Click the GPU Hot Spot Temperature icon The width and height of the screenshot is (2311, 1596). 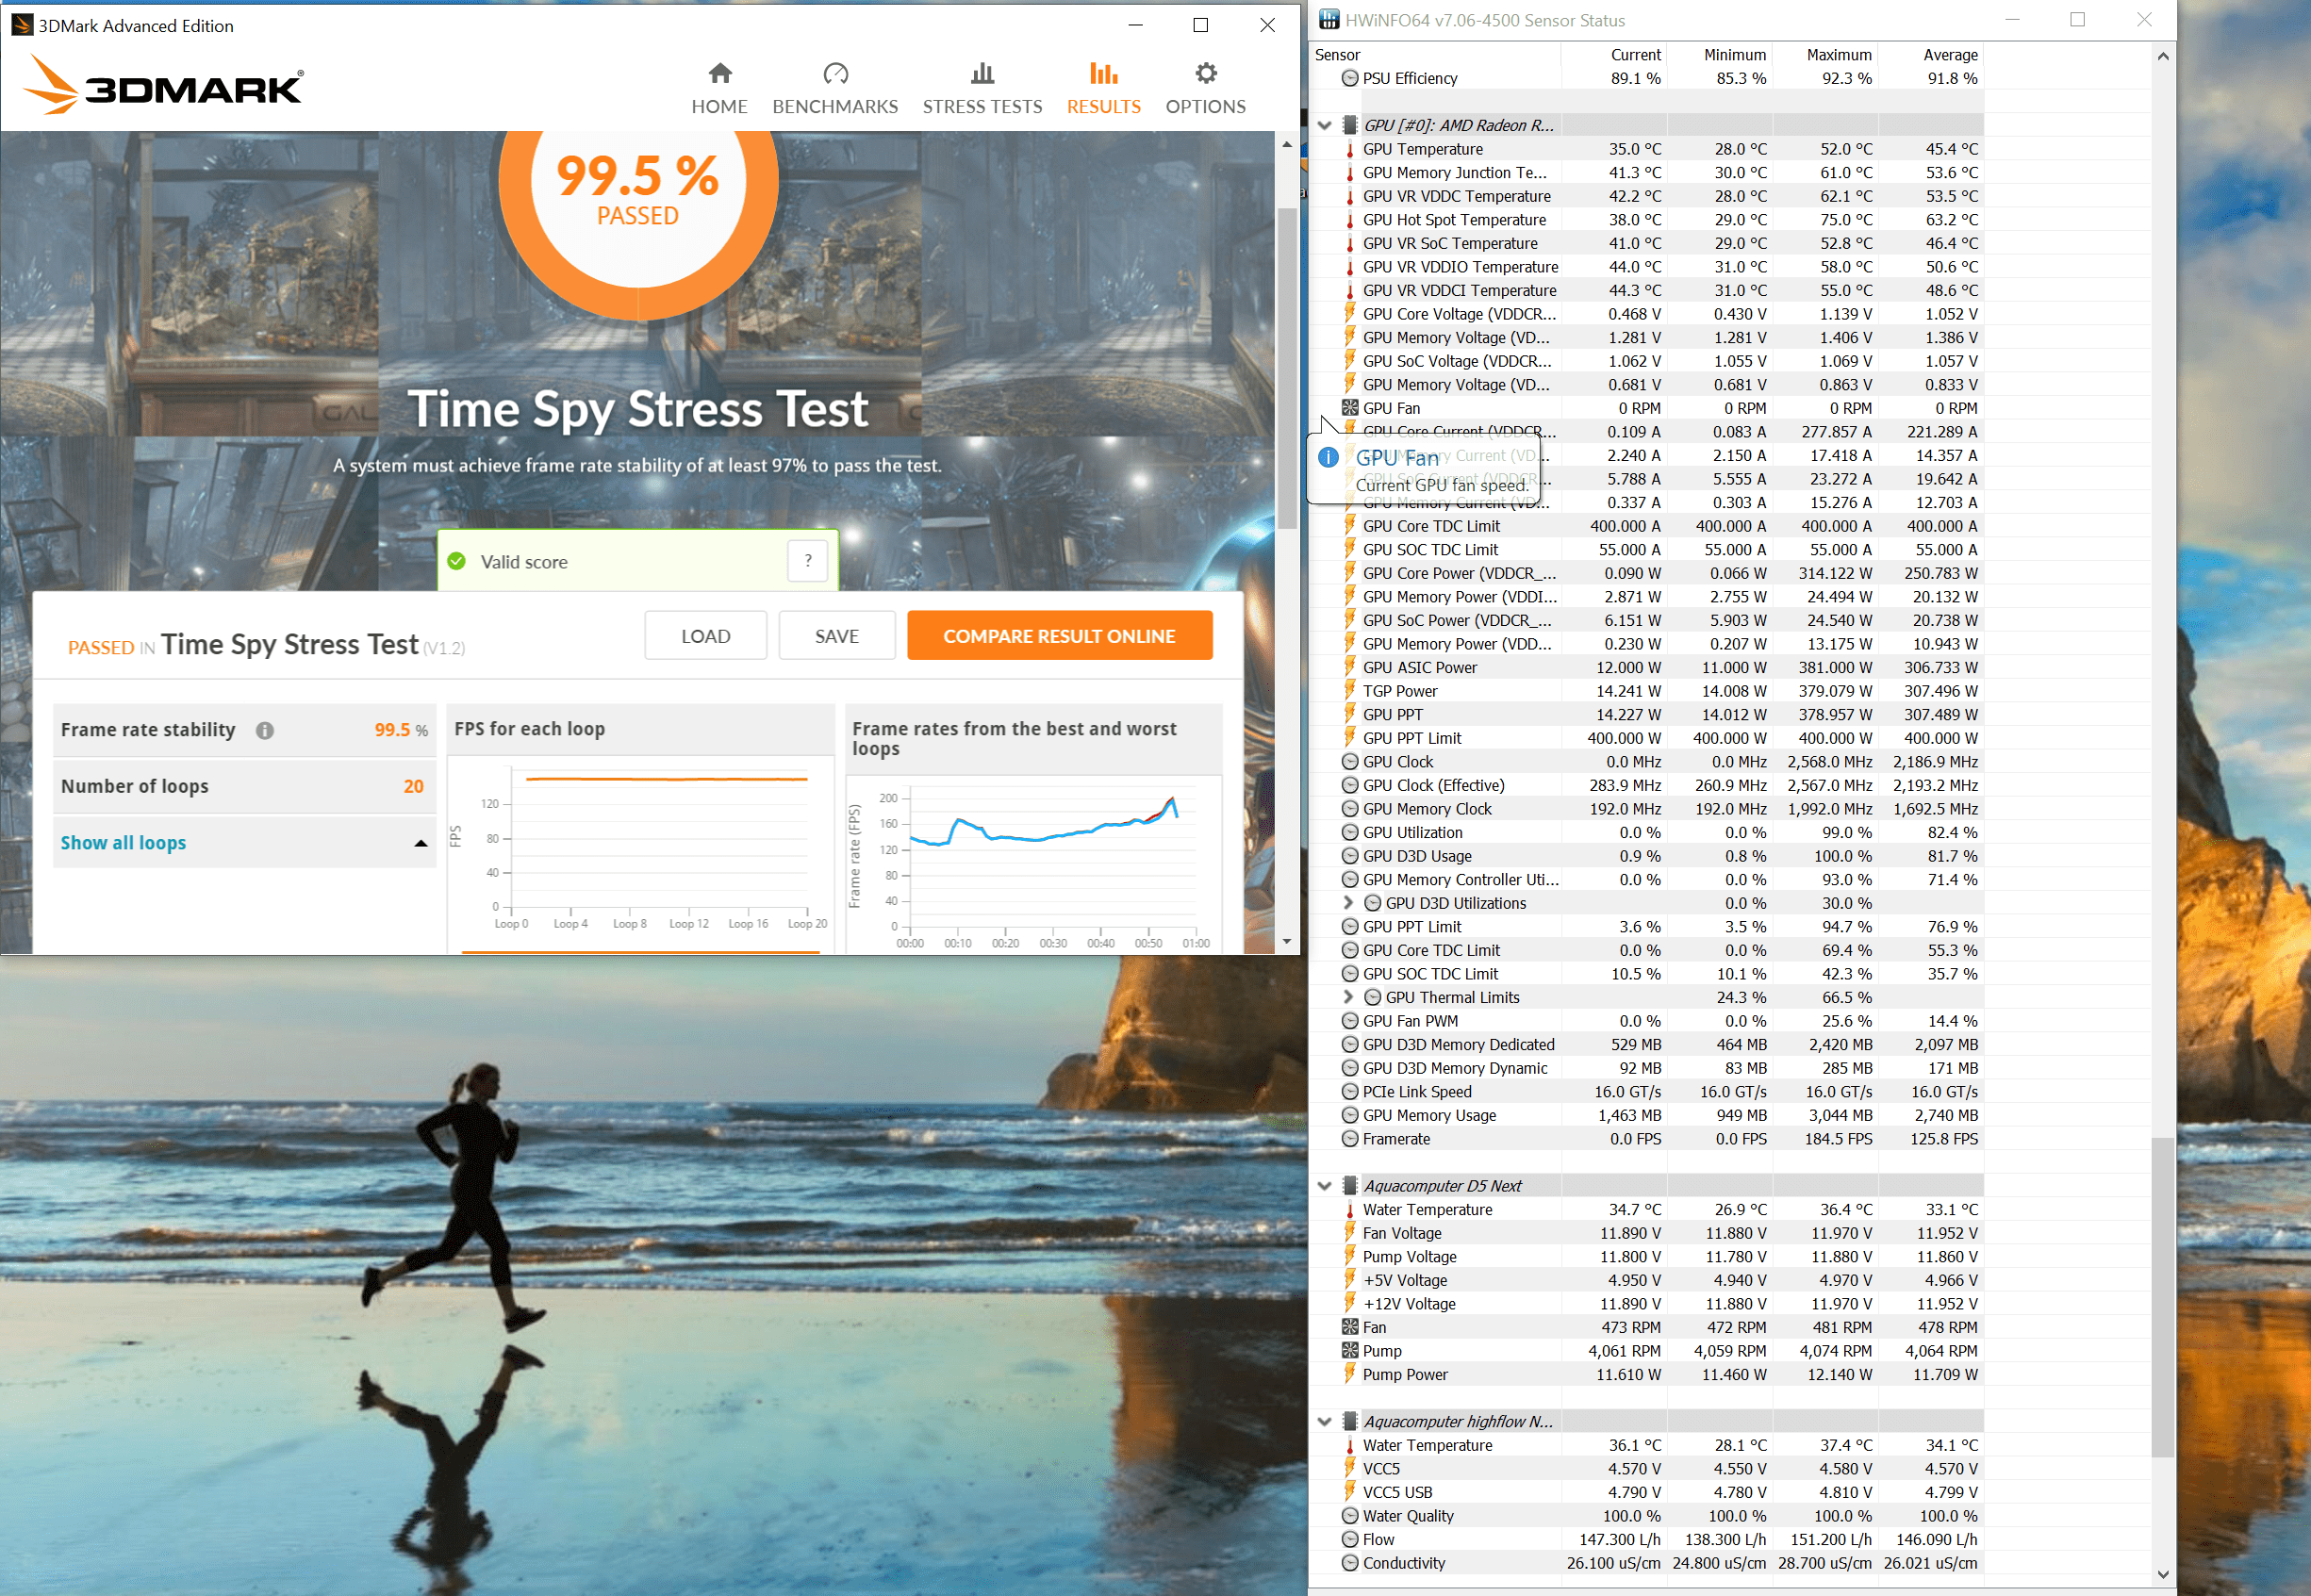pyautogui.click(x=1350, y=220)
